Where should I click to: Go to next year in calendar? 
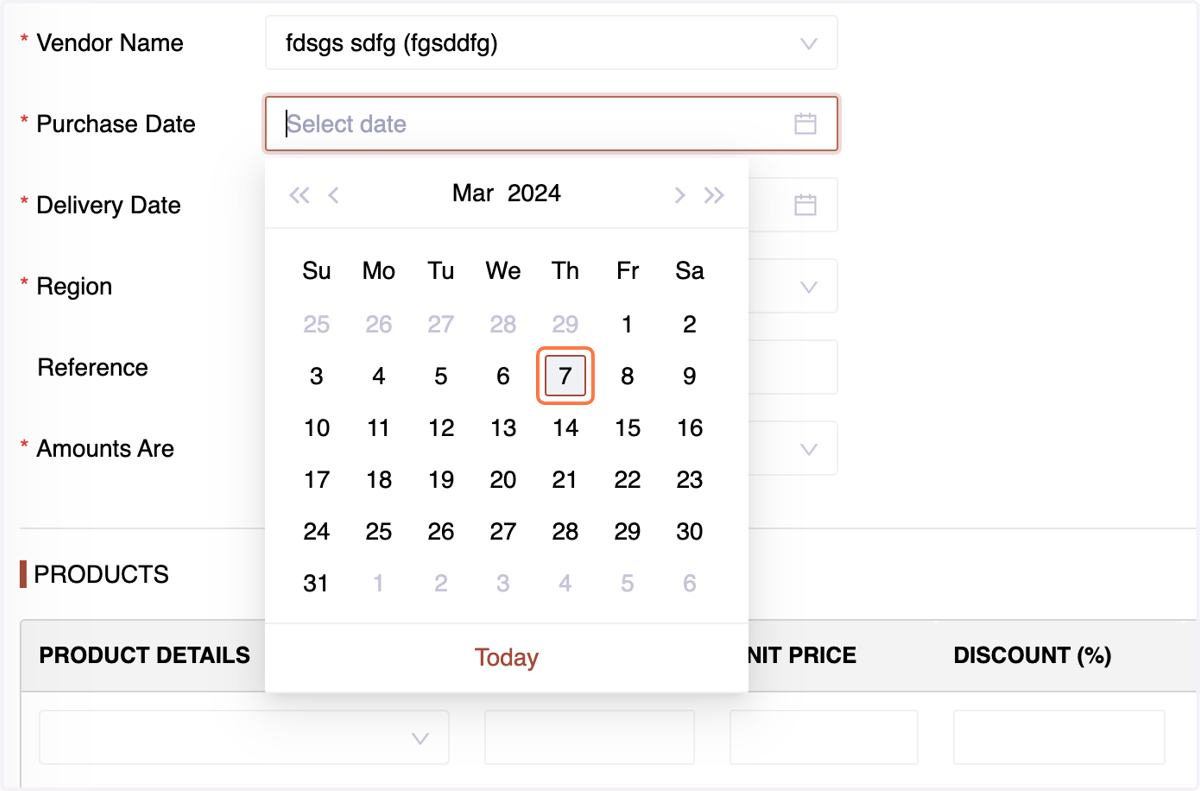(x=714, y=194)
